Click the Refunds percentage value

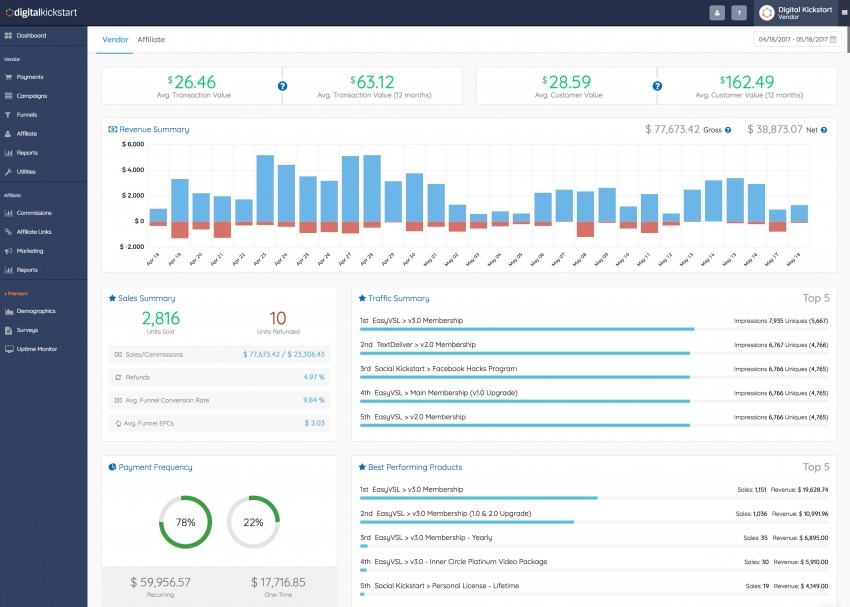[x=314, y=377]
